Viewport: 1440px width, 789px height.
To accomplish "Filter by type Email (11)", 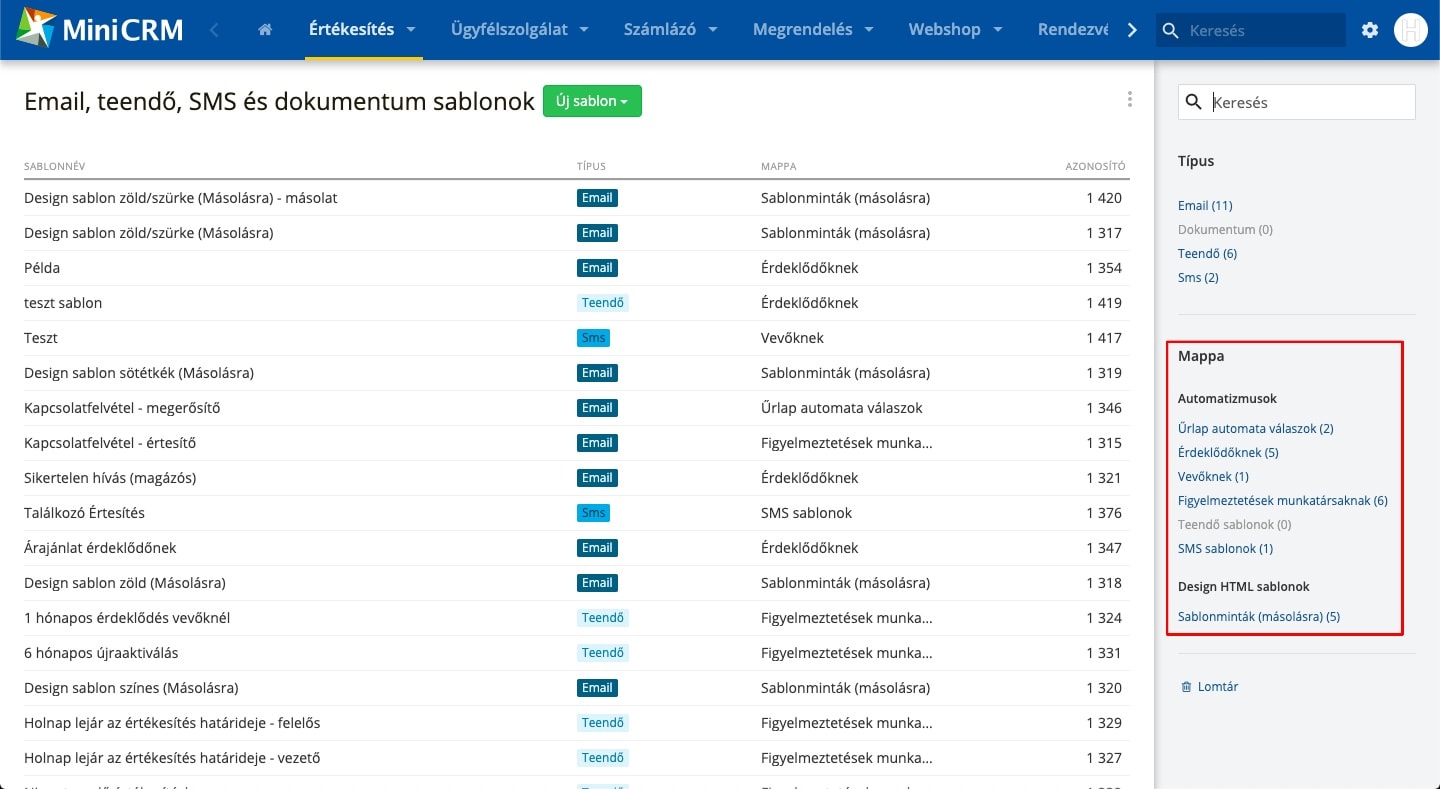I will pyautogui.click(x=1205, y=206).
